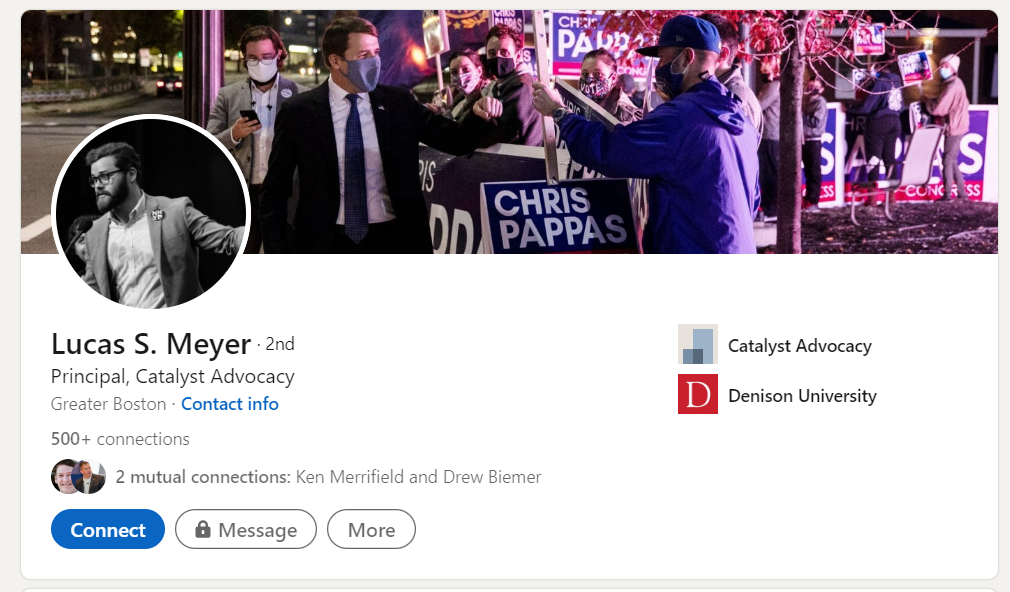The image size is (1010, 592).
Task: Click the Greater Boston location text
Action: [x=108, y=404]
